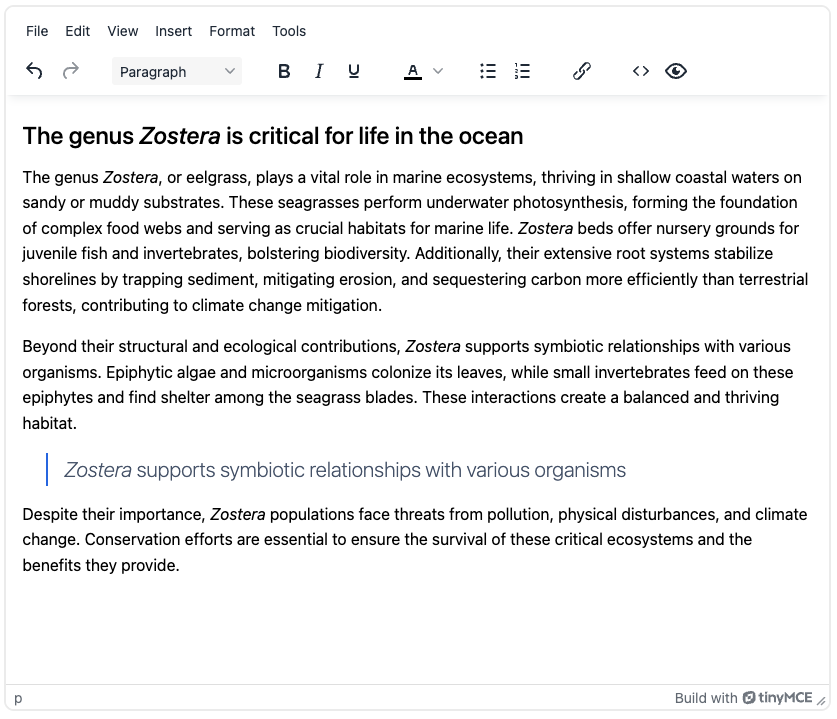Click the Build with tinyMCE link
The image size is (837, 719).
(743, 698)
